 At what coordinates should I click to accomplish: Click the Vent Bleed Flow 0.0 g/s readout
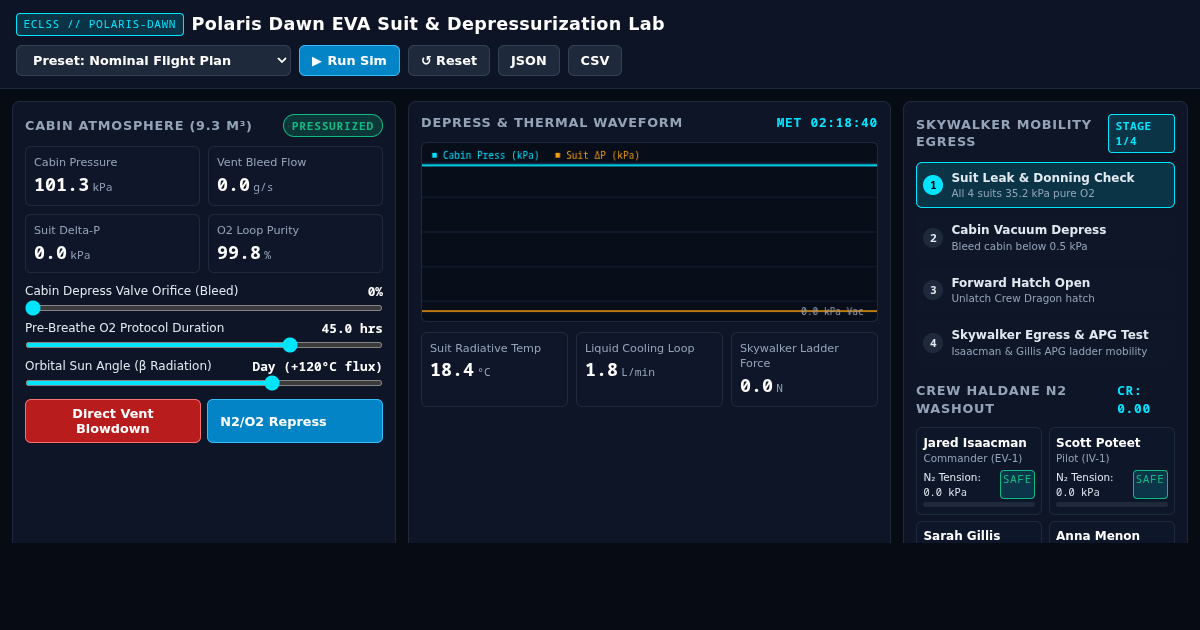295,176
